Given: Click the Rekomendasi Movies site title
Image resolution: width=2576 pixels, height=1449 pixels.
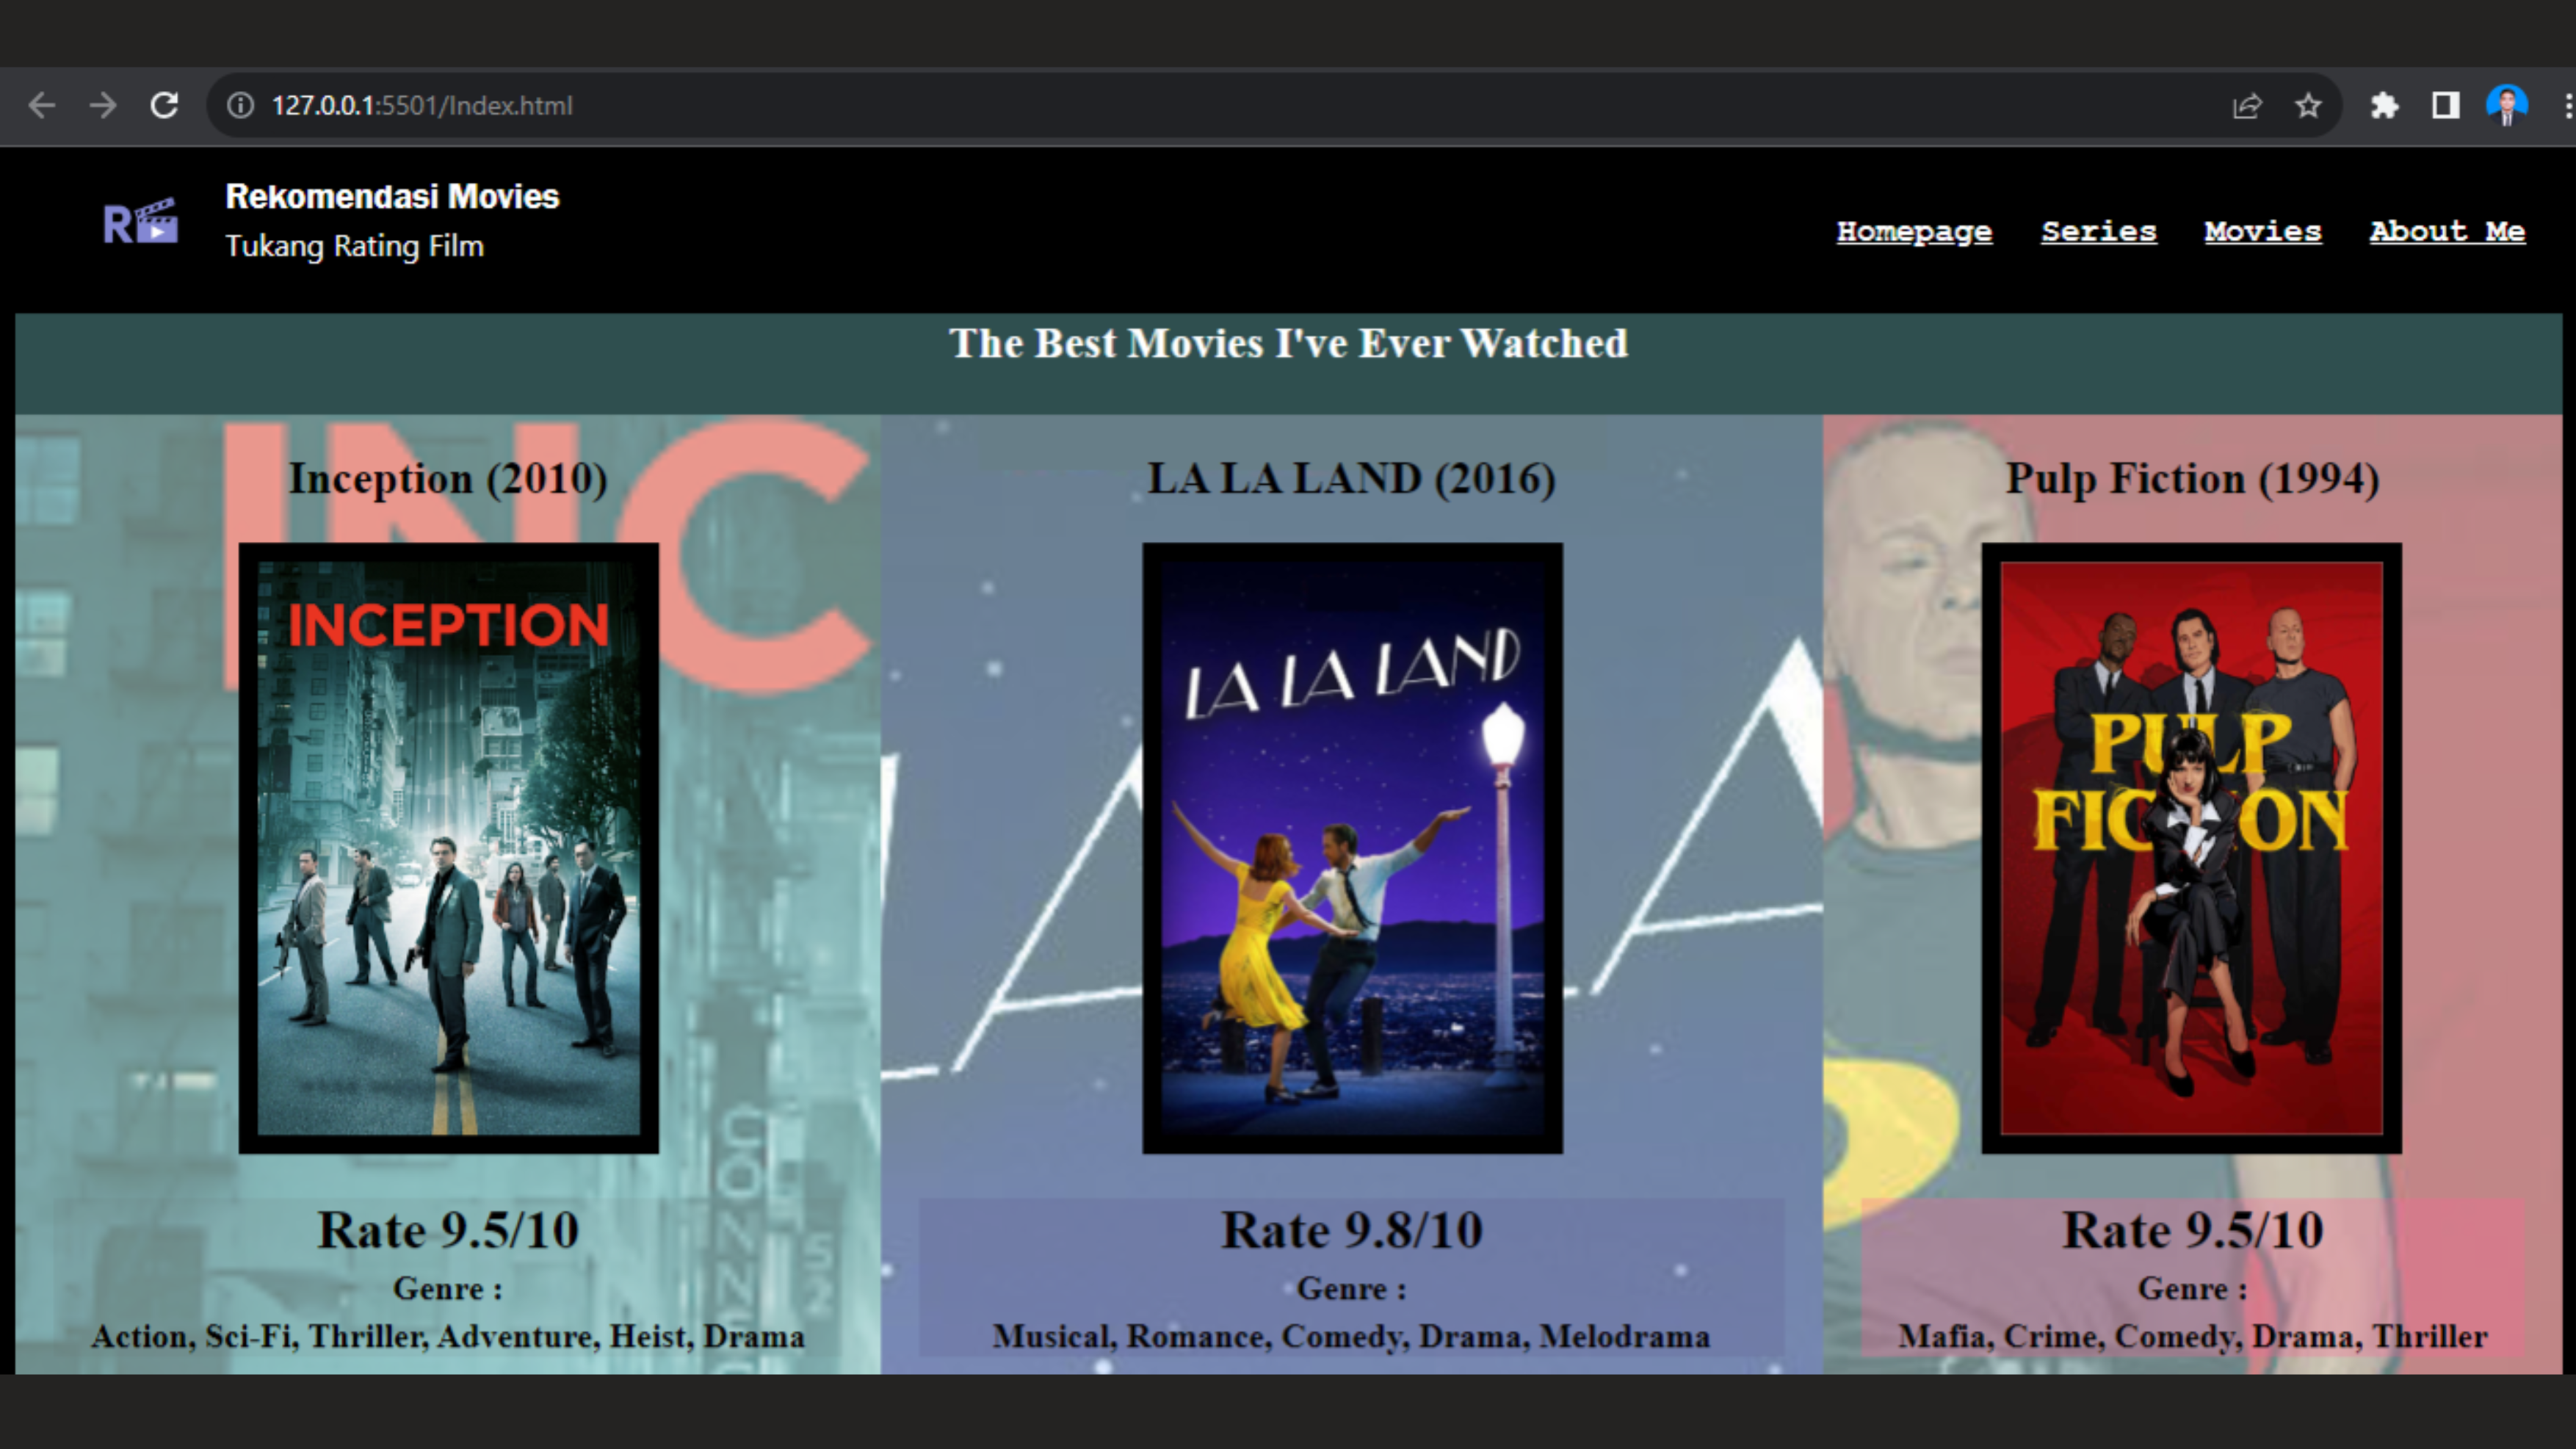Looking at the screenshot, I should (x=392, y=197).
